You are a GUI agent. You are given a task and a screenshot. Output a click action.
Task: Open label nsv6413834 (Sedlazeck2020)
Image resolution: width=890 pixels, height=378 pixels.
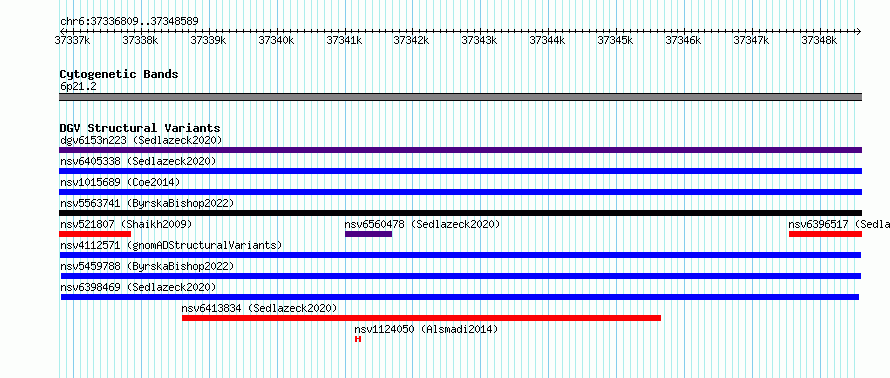(x=259, y=308)
